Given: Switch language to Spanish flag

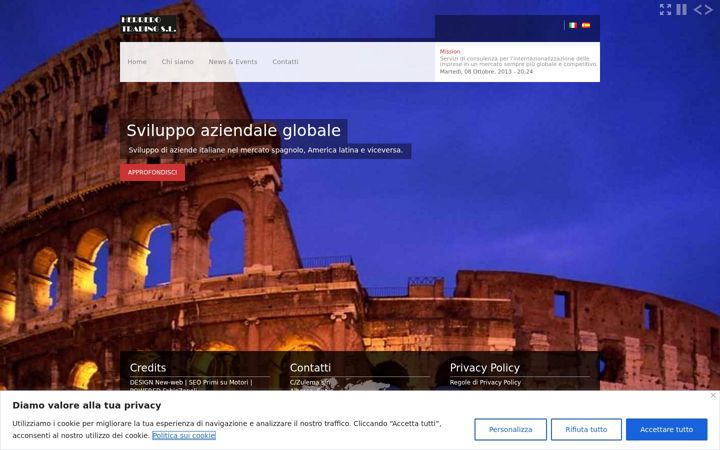Looking at the screenshot, I should click(586, 25).
